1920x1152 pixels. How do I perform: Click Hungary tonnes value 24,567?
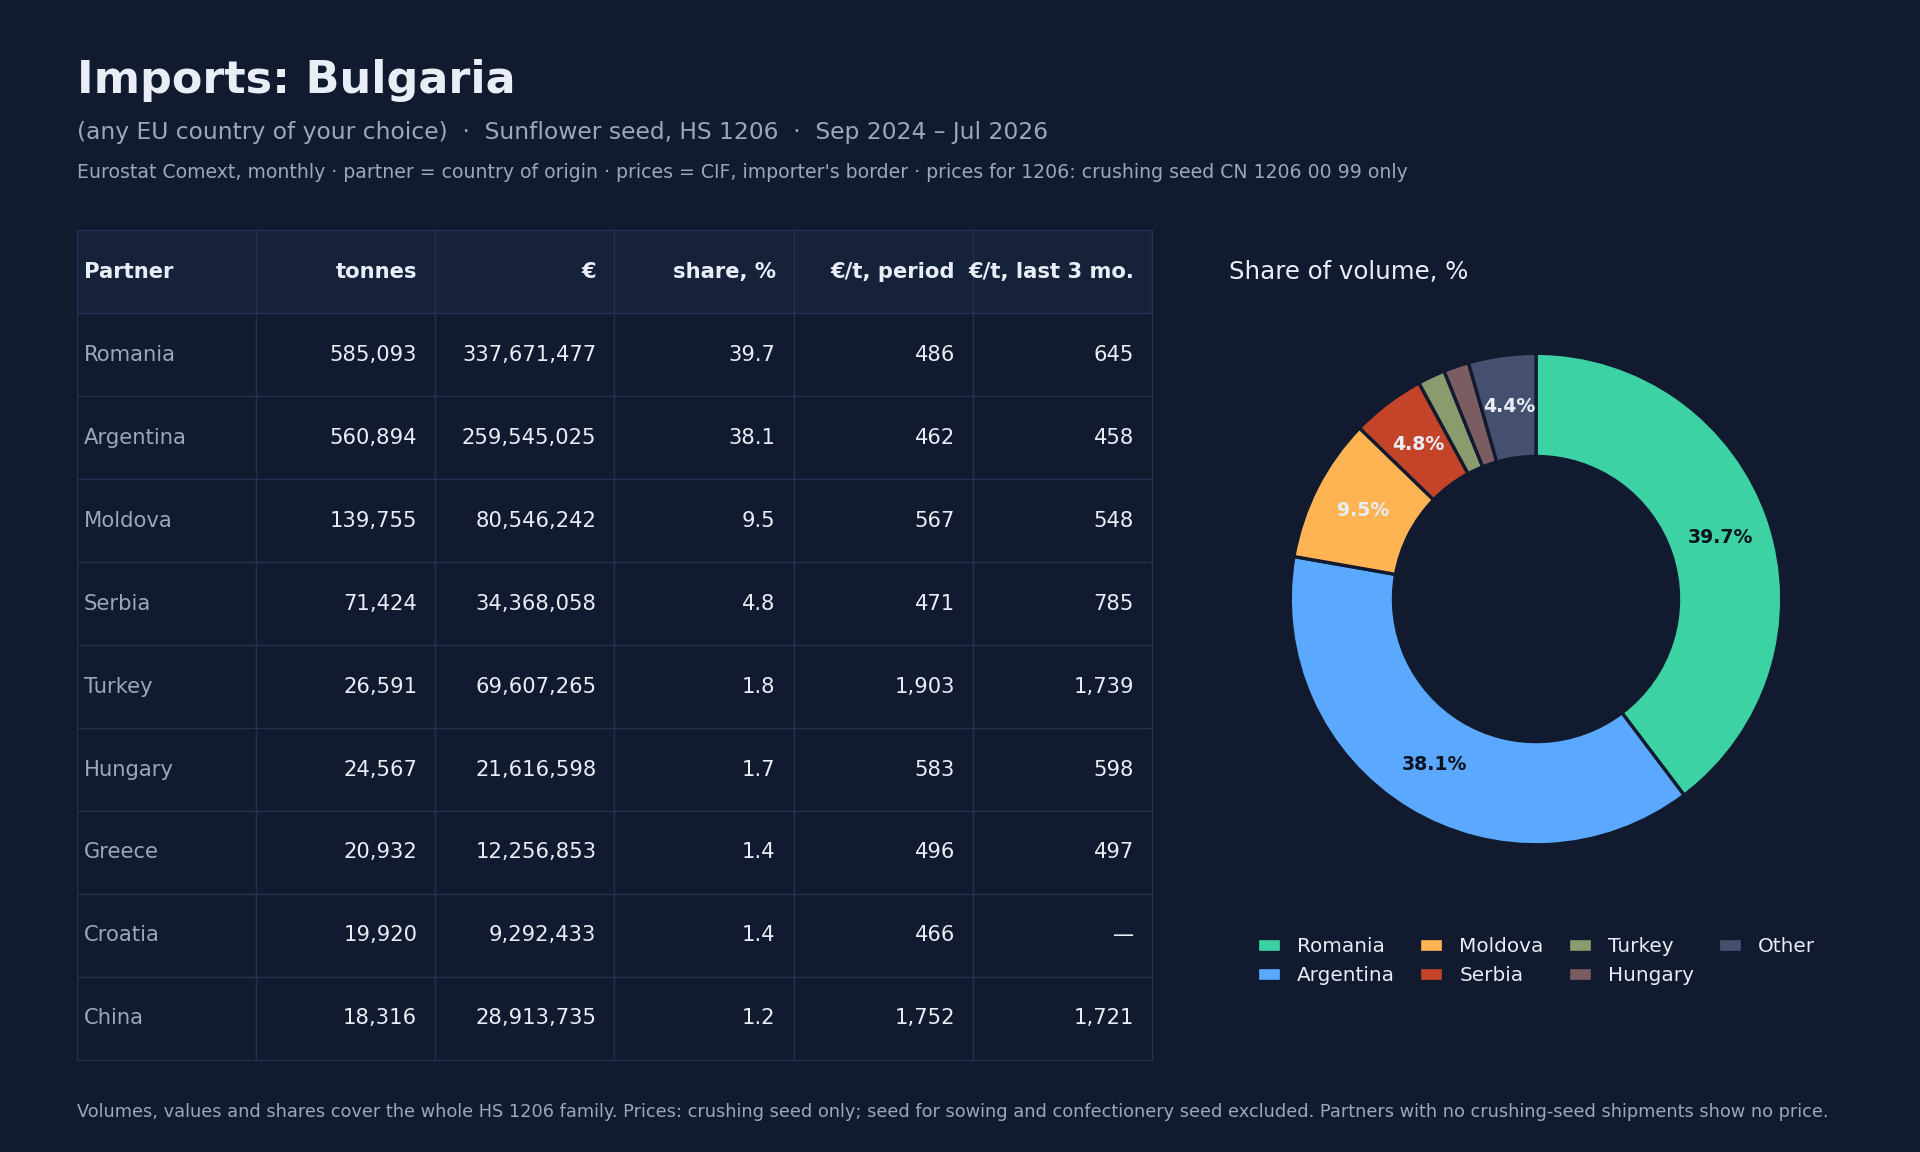tap(380, 770)
